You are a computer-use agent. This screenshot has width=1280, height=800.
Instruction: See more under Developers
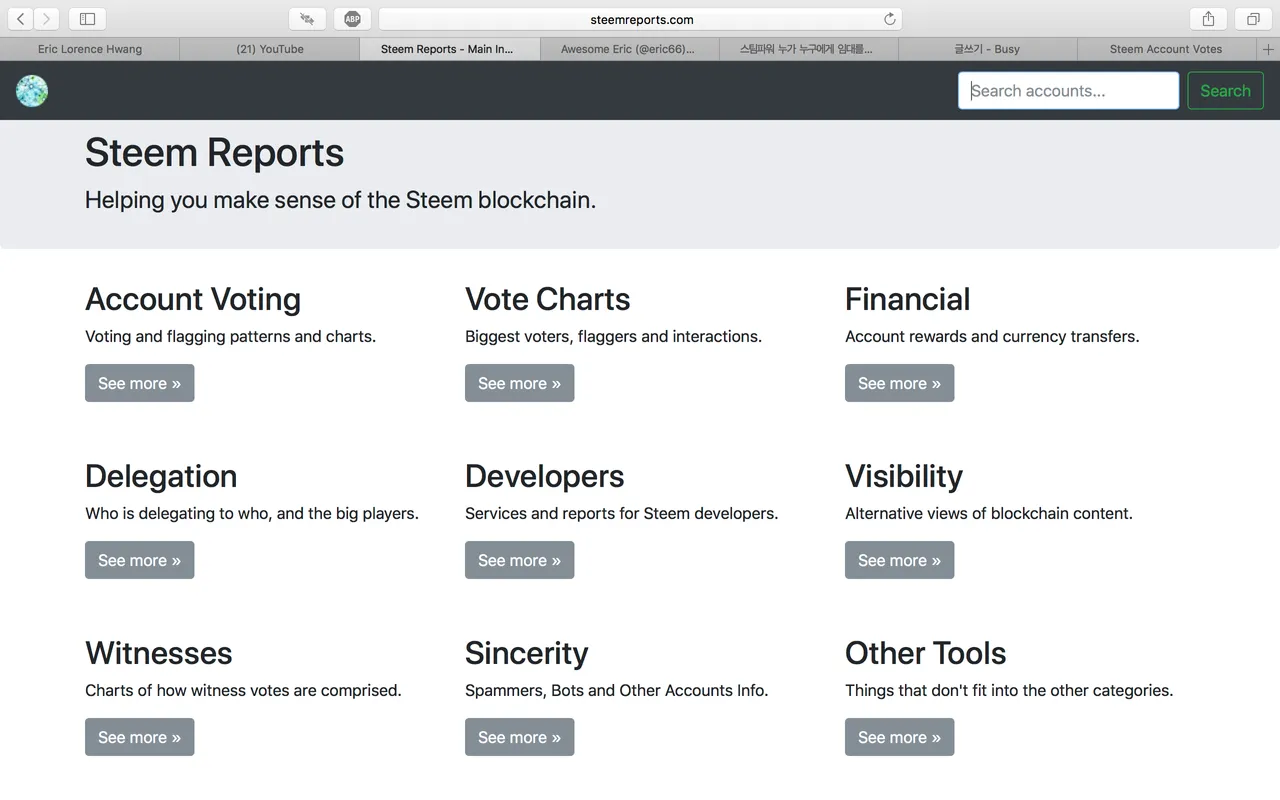(x=519, y=560)
